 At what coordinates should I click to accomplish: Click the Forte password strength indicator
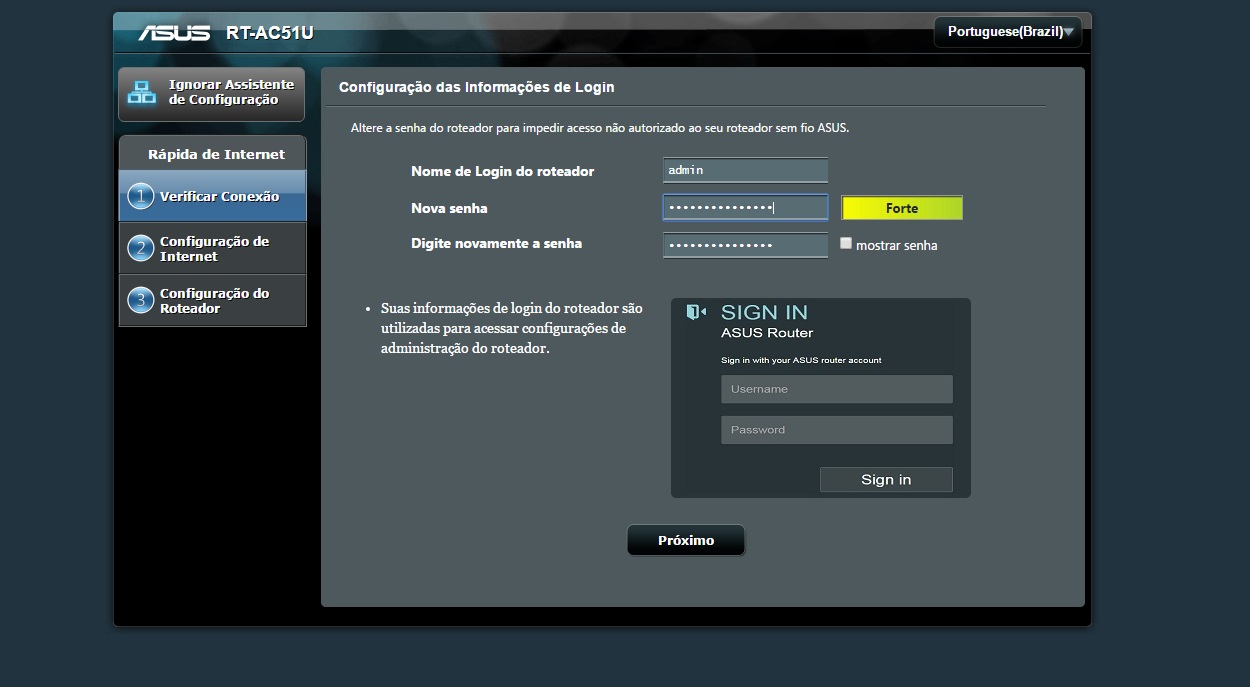pos(901,208)
